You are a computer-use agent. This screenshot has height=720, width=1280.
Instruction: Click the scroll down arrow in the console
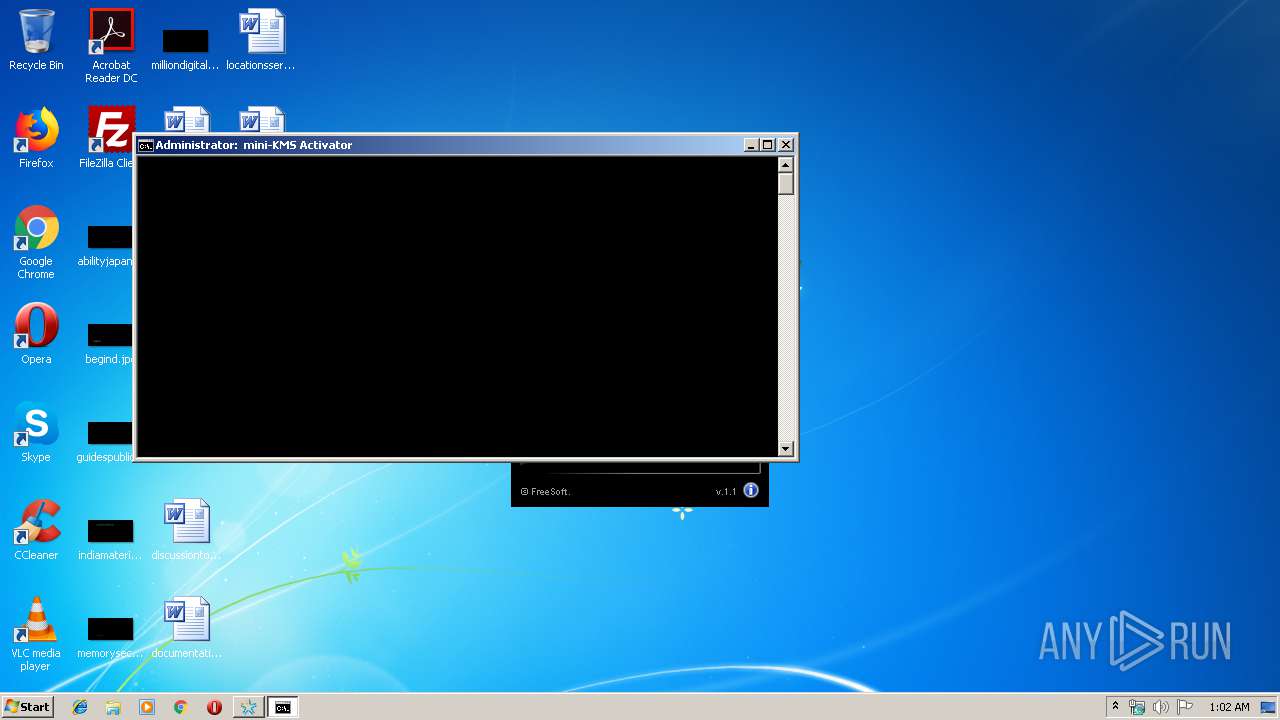click(786, 449)
